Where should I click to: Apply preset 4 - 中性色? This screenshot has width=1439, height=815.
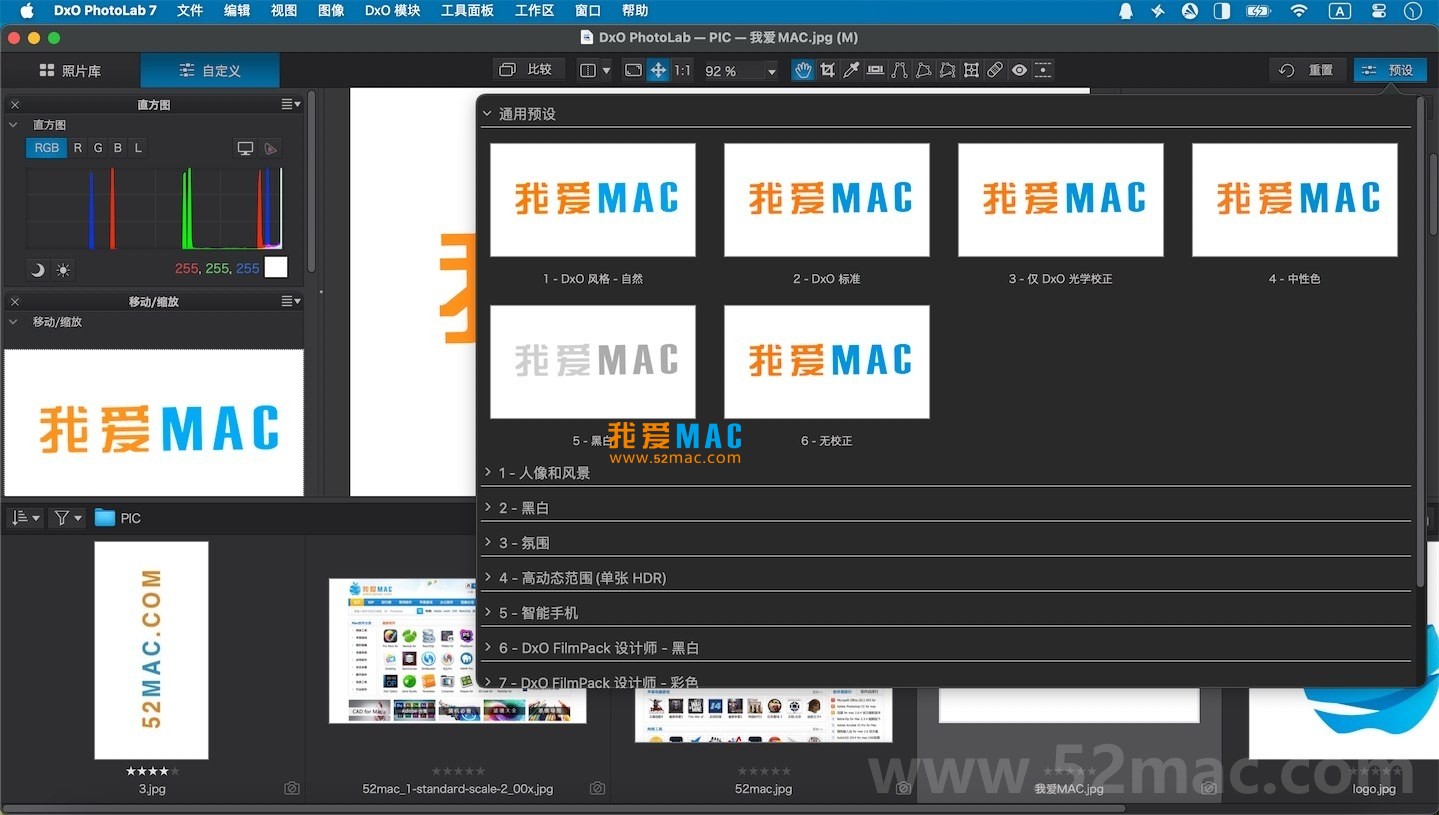coord(1295,200)
